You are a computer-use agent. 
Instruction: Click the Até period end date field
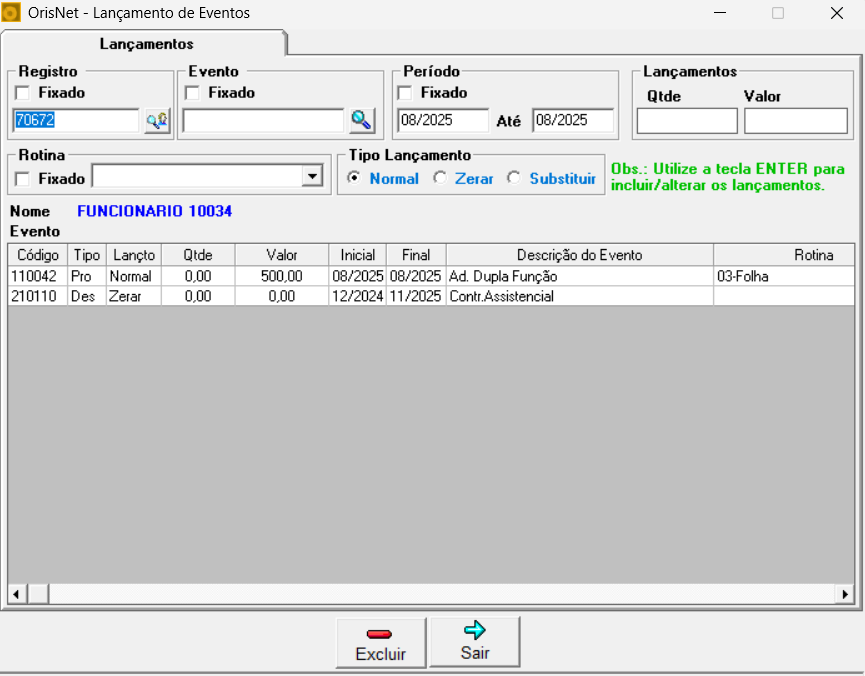pyautogui.click(x=572, y=121)
